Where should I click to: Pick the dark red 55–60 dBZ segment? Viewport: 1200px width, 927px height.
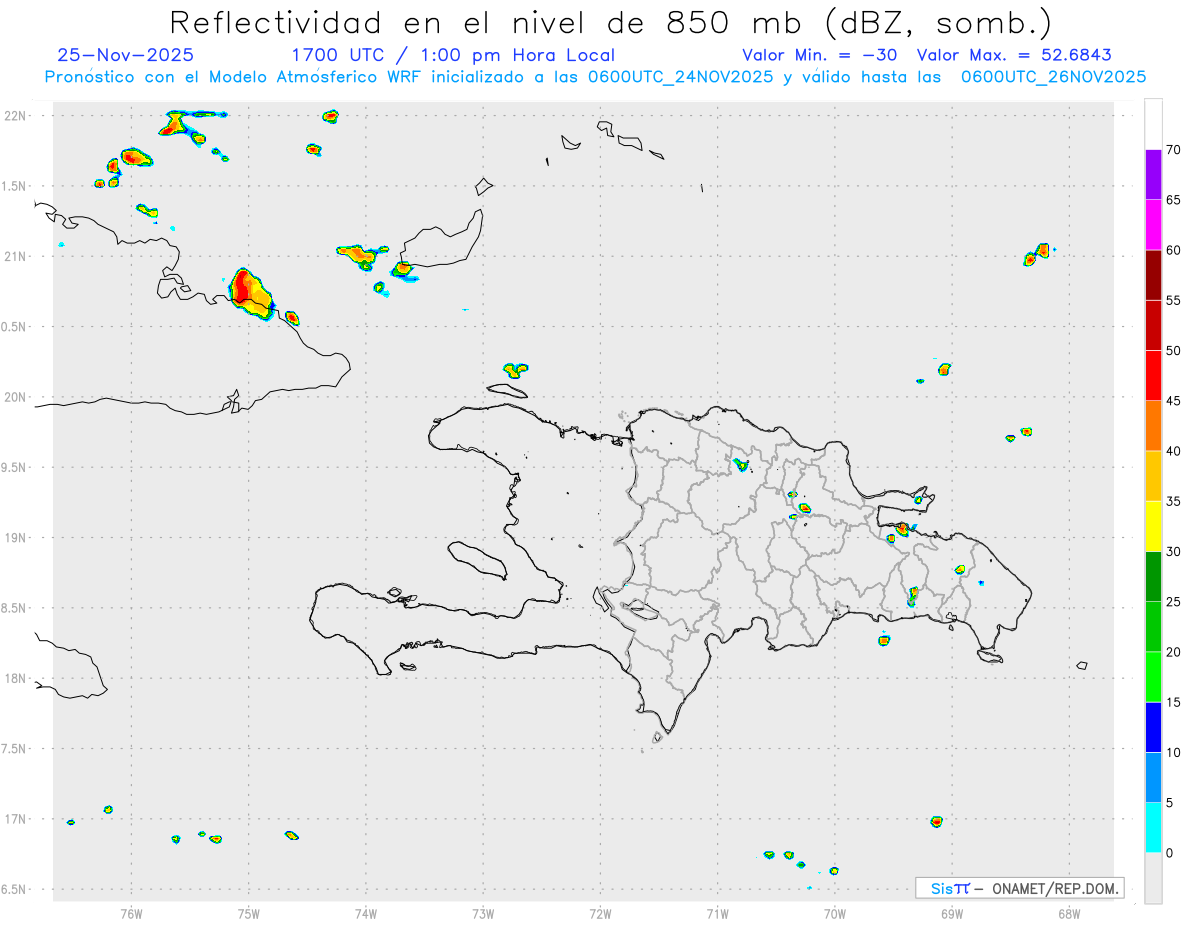point(1153,275)
